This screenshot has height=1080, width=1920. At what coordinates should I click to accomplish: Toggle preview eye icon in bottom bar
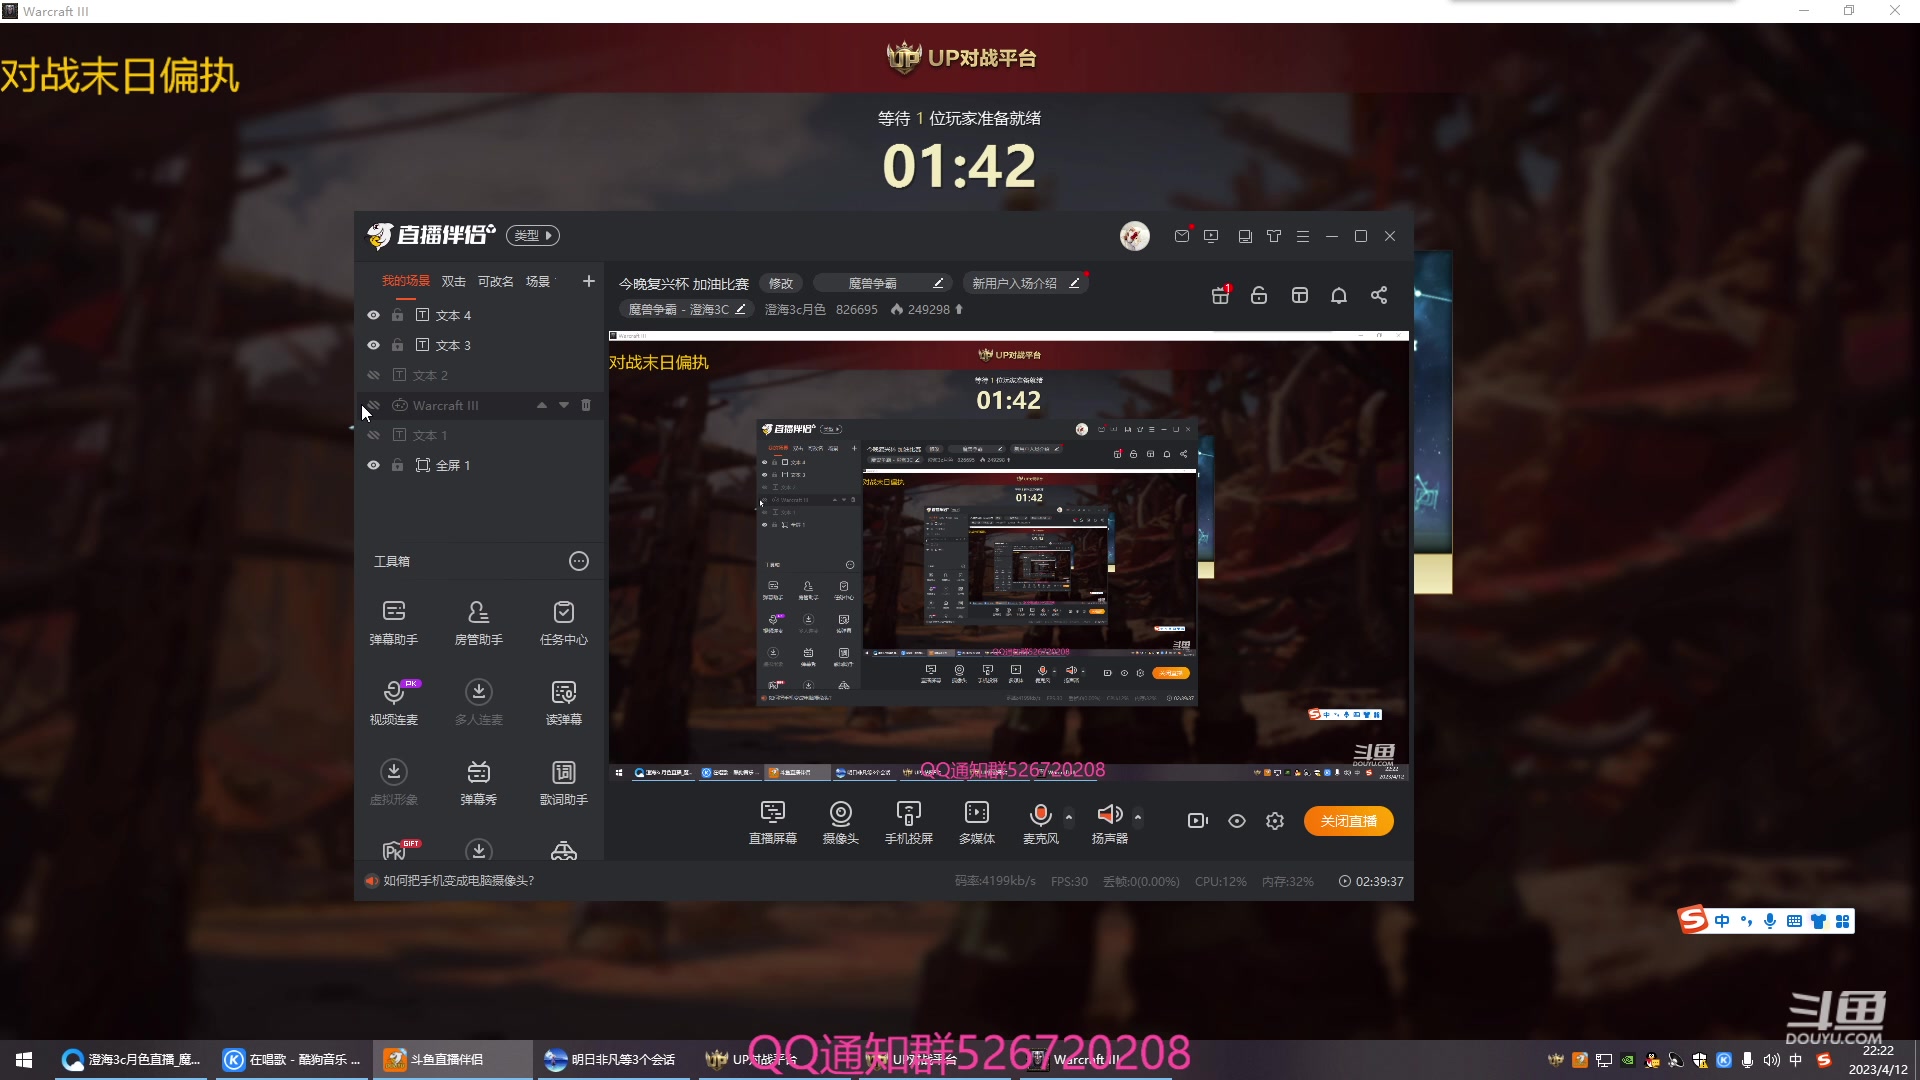coord(1237,821)
